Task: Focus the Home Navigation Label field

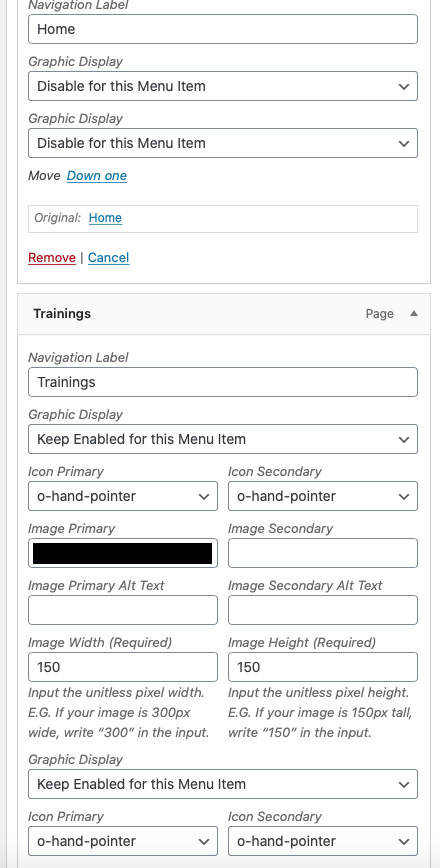Action: coord(223,29)
